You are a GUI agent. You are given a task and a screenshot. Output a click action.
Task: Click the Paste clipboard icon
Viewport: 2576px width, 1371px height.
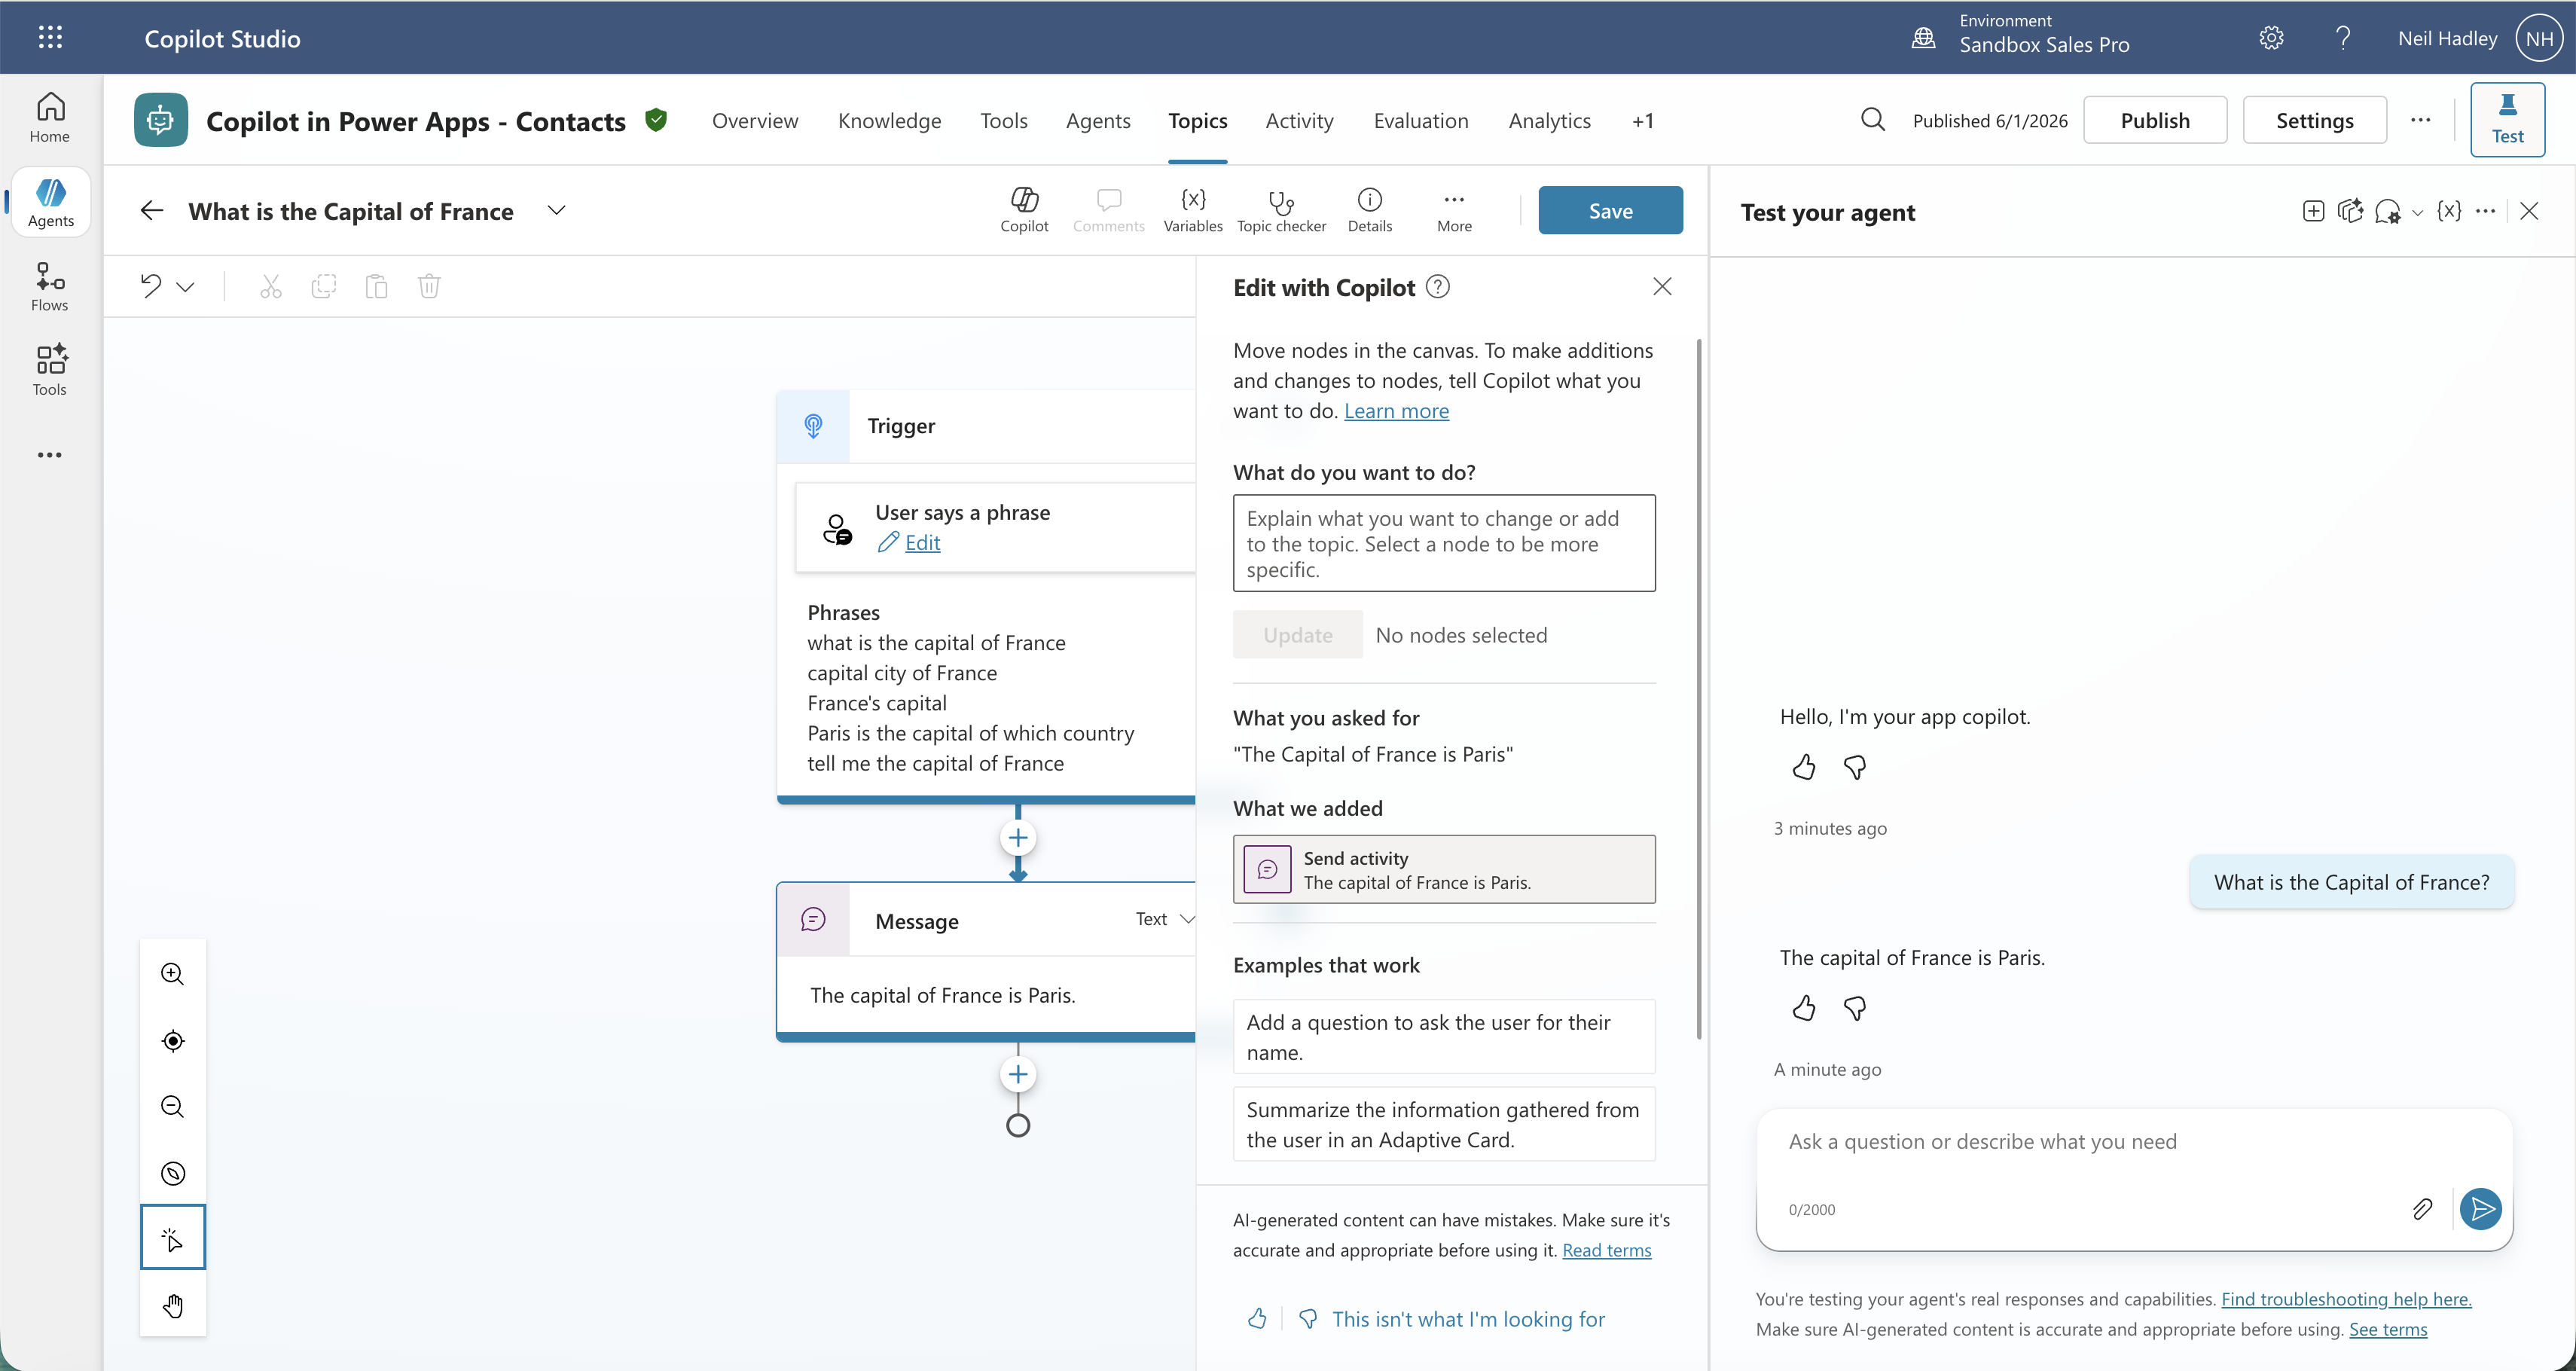376,287
